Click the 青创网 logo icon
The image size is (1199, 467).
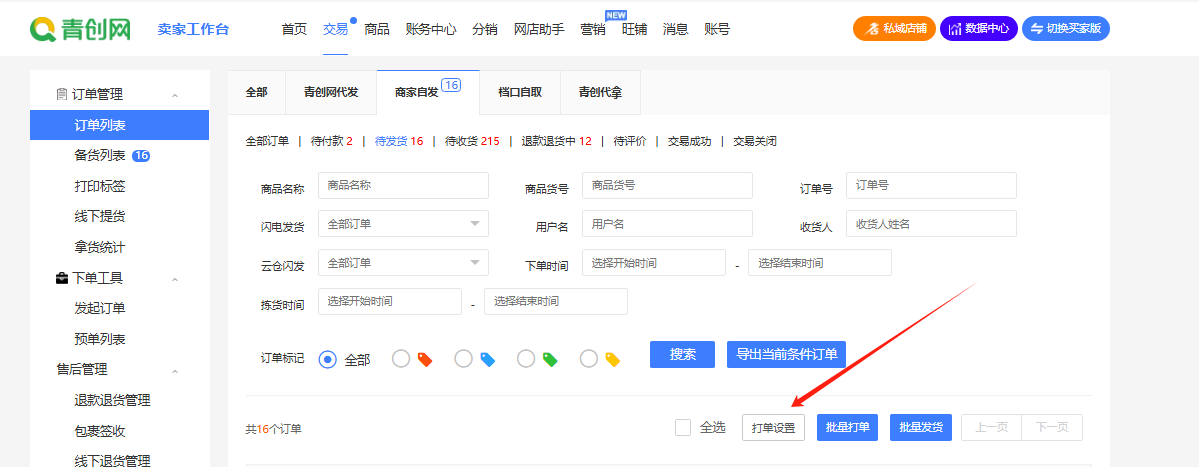(x=43, y=29)
